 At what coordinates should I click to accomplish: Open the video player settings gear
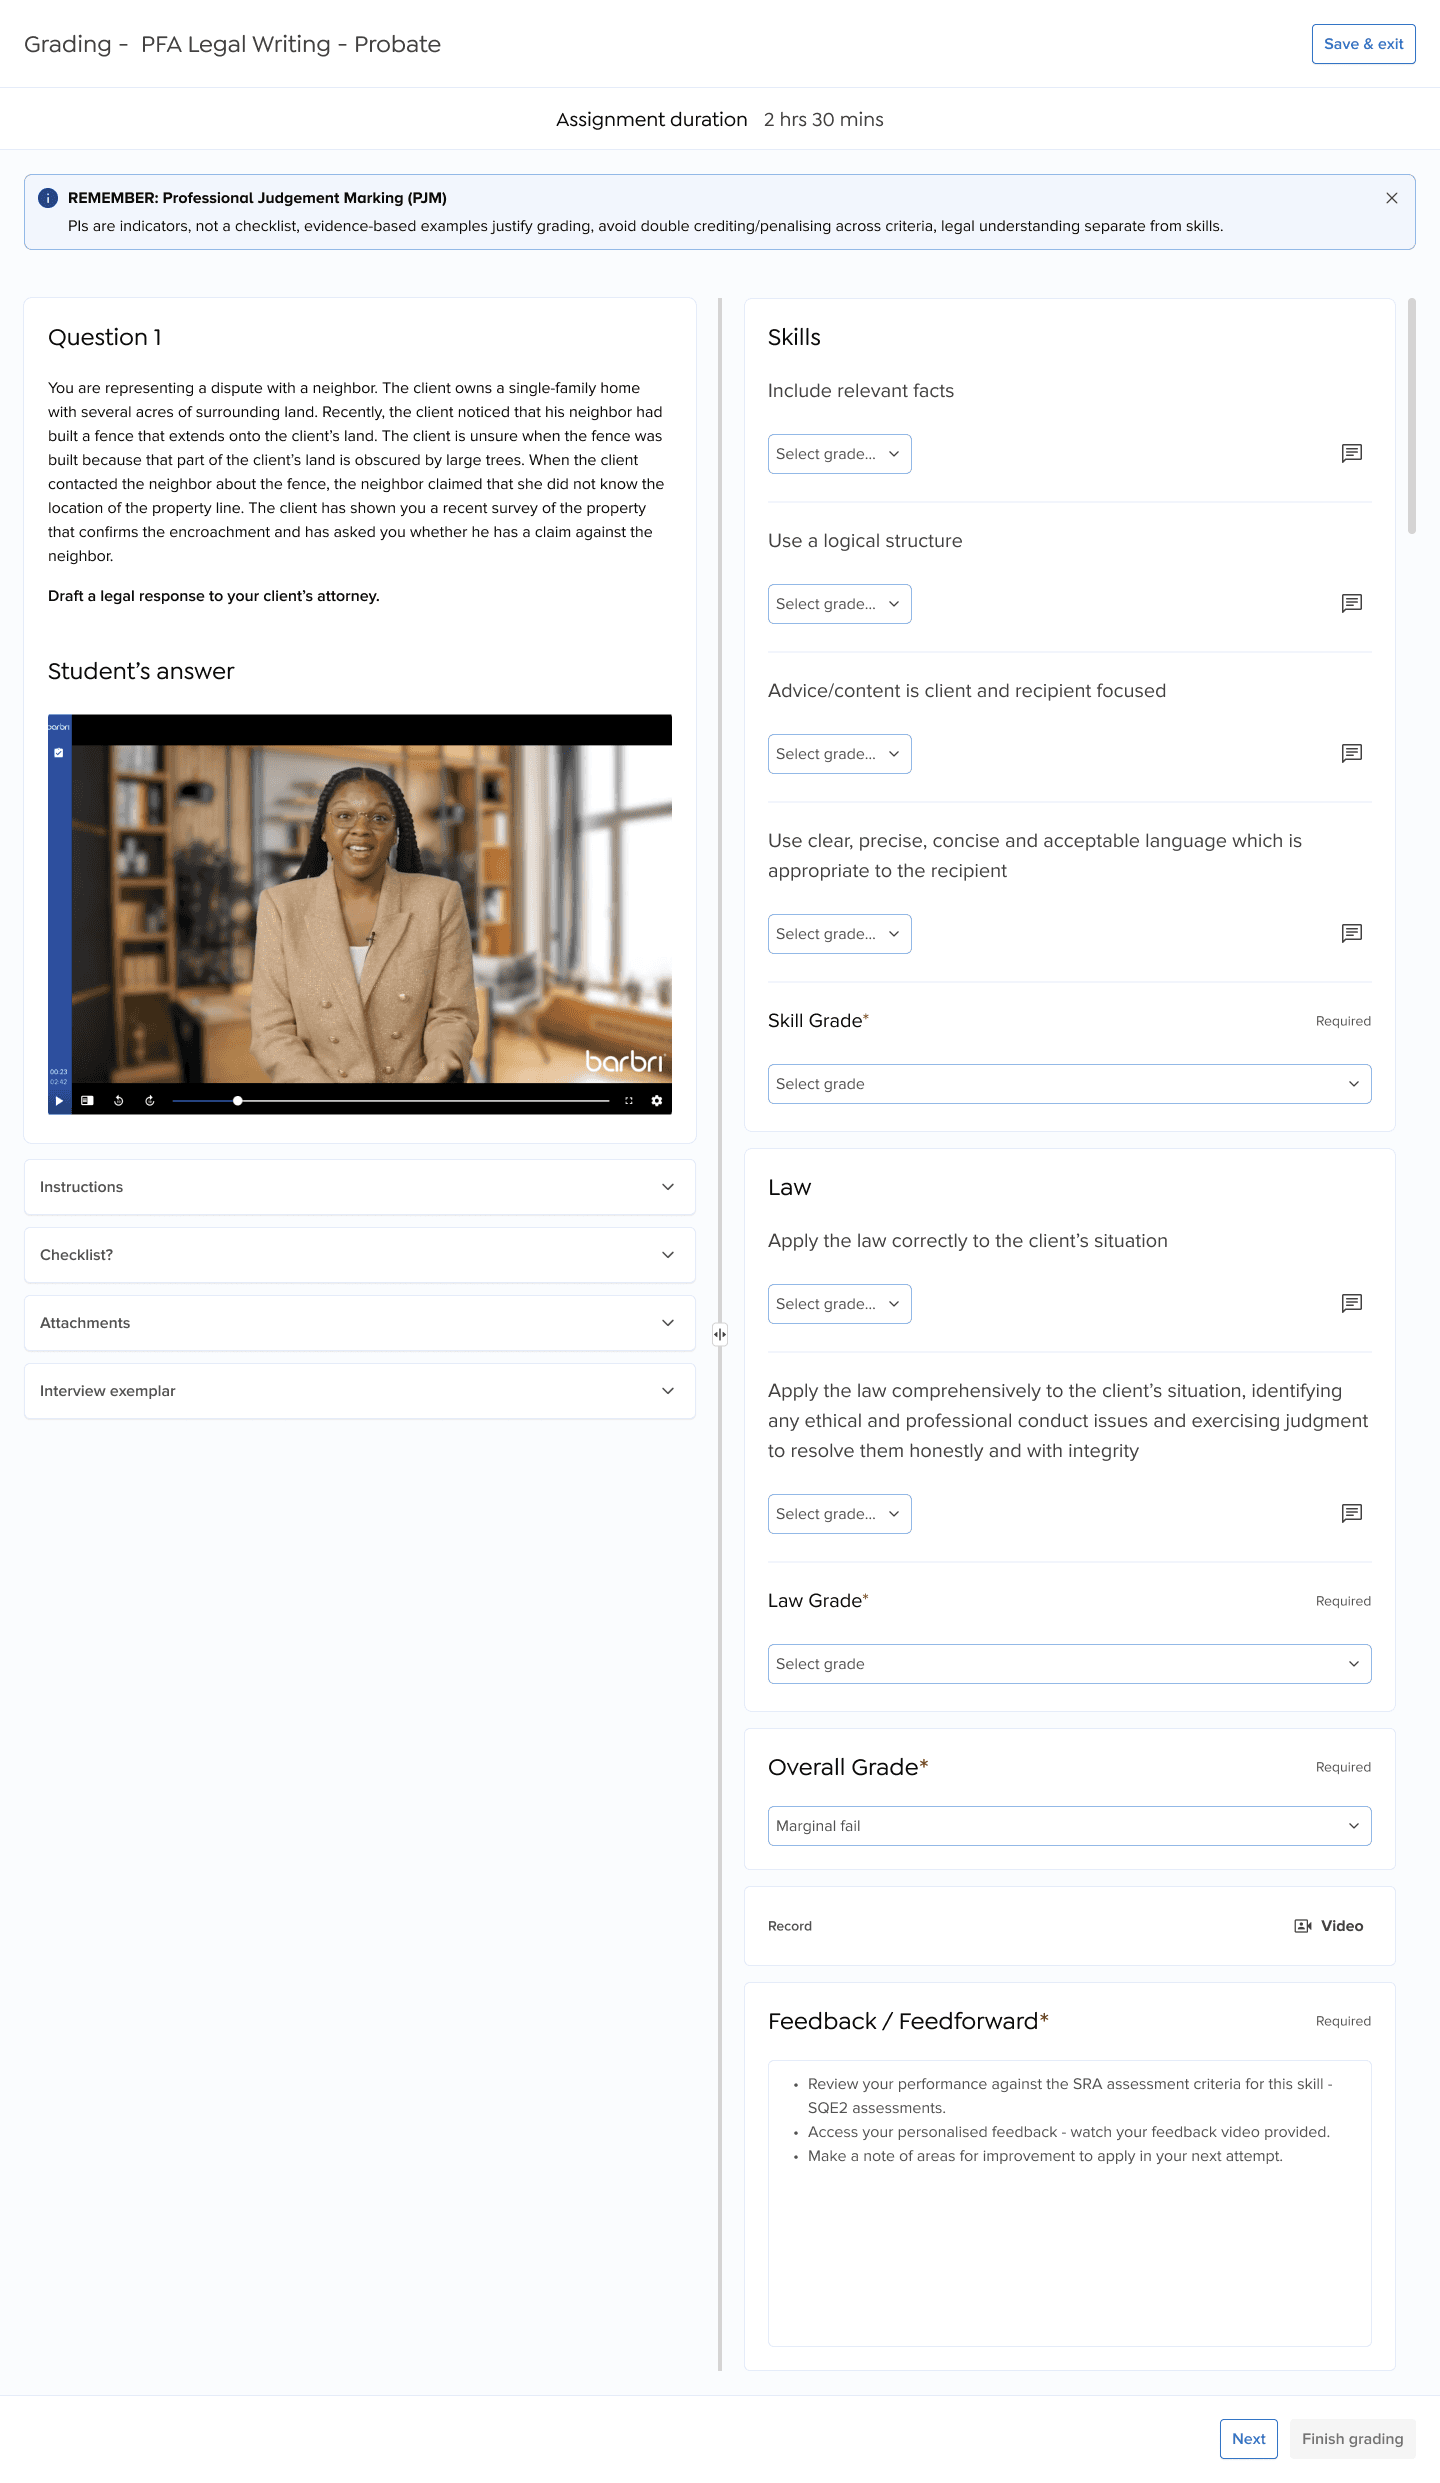point(657,1100)
